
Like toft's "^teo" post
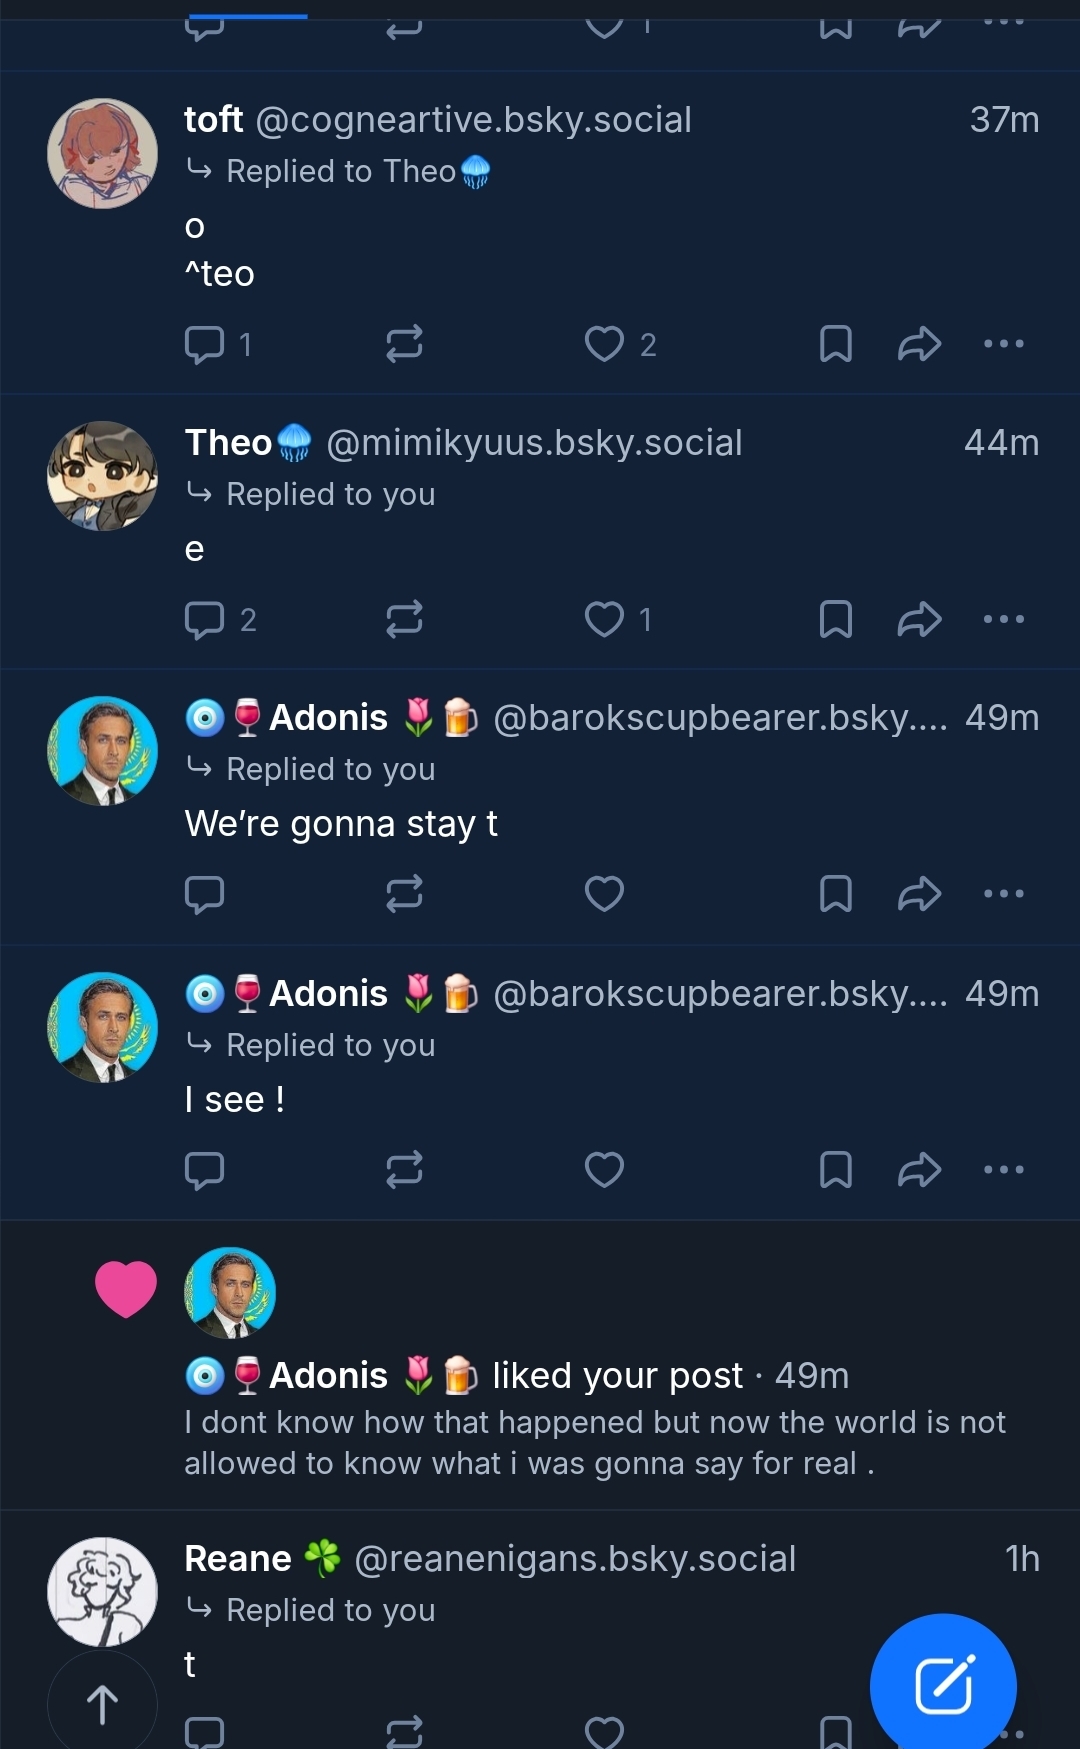[604, 344]
